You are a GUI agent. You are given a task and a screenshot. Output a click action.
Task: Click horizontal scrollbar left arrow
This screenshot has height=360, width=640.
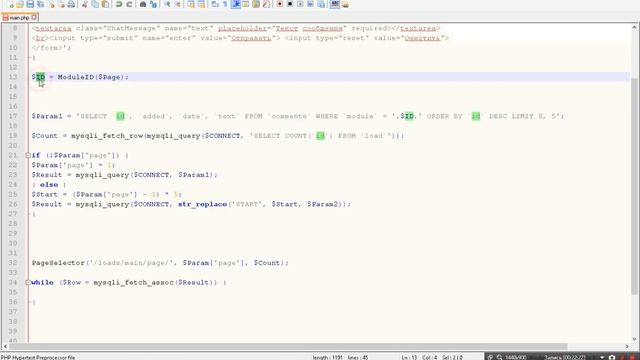point(5,347)
